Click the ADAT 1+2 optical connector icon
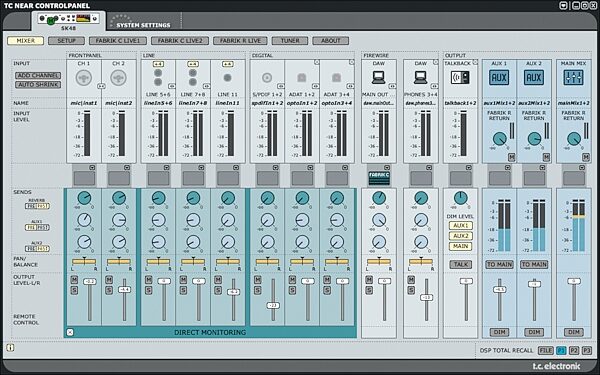 click(x=302, y=78)
